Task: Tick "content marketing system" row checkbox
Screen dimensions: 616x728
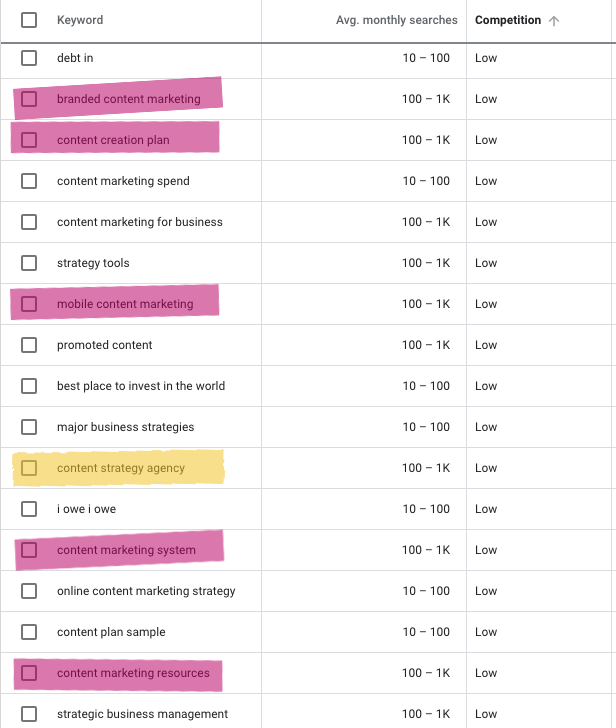Action: click(29, 550)
